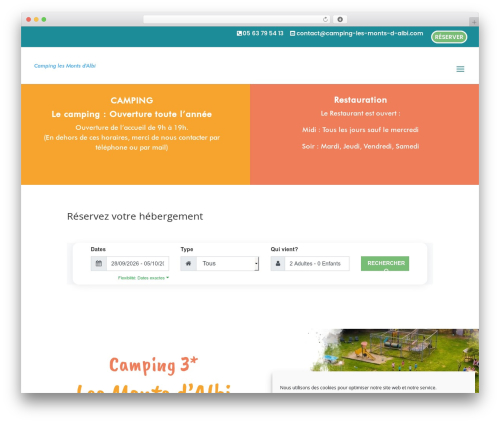Image resolution: width=500 pixels, height=423 pixels.
Task: Open contact@camping-les-monts-d-albi.com email link
Action: pyautogui.click(x=360, y=33)
